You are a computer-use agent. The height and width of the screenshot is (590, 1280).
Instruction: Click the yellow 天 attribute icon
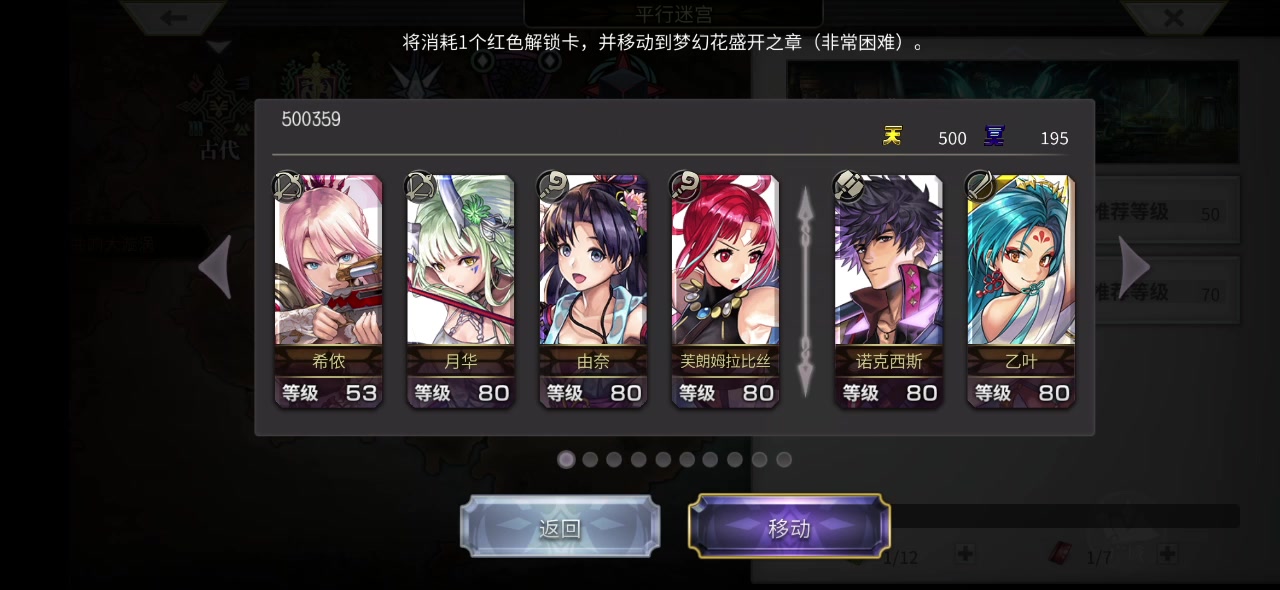coord(892,136)
